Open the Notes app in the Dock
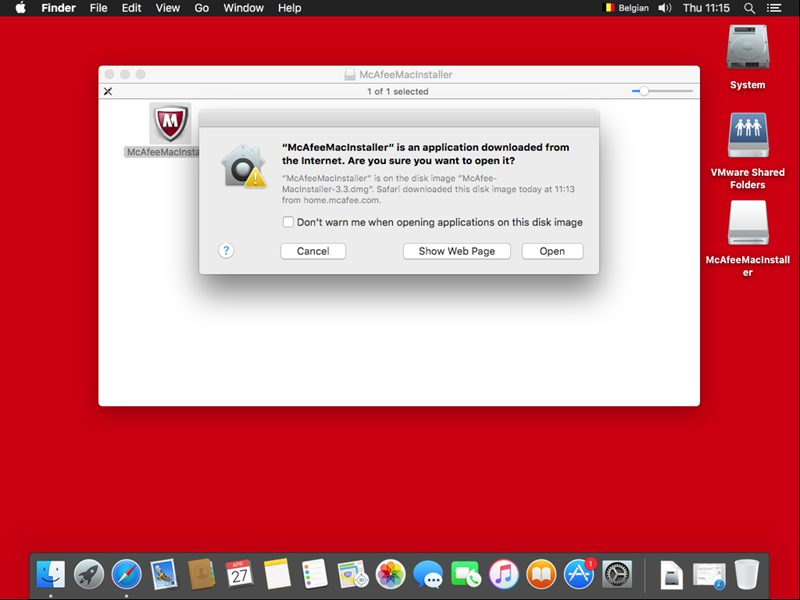This screenshot has width=800, height=600. [277, 574]
